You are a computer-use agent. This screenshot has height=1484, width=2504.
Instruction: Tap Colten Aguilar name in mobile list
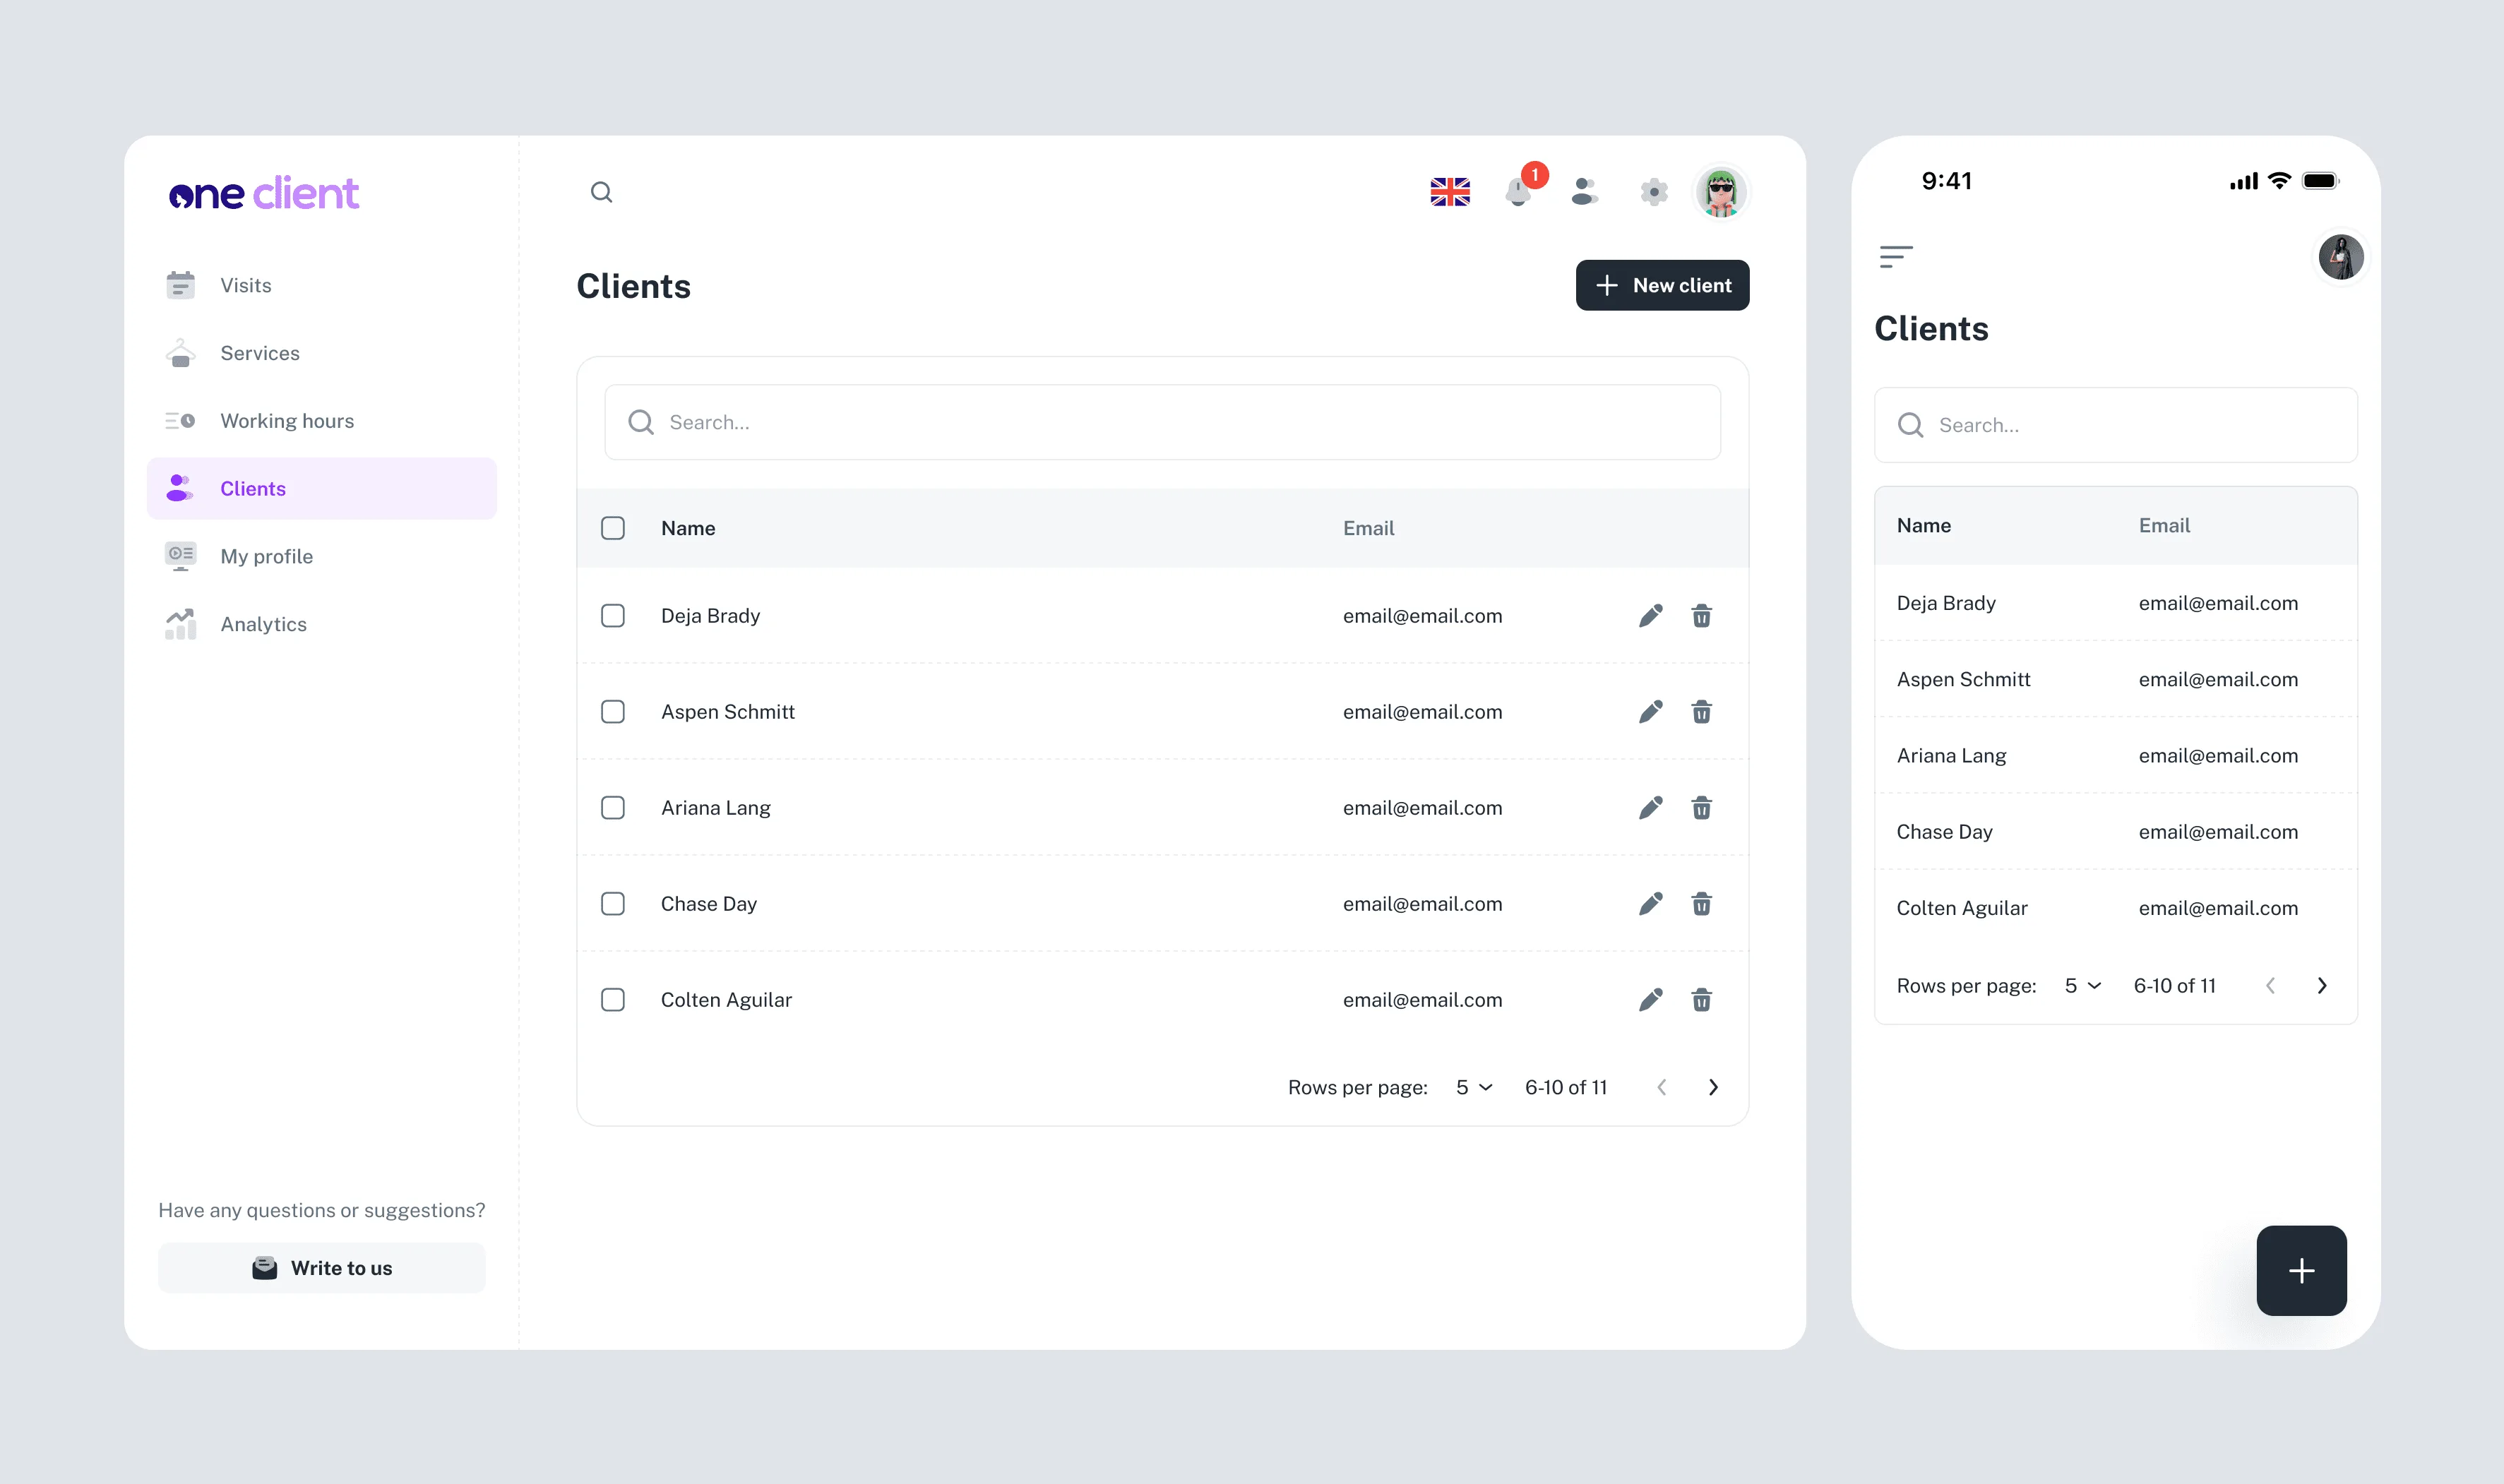pos(1962,908)
